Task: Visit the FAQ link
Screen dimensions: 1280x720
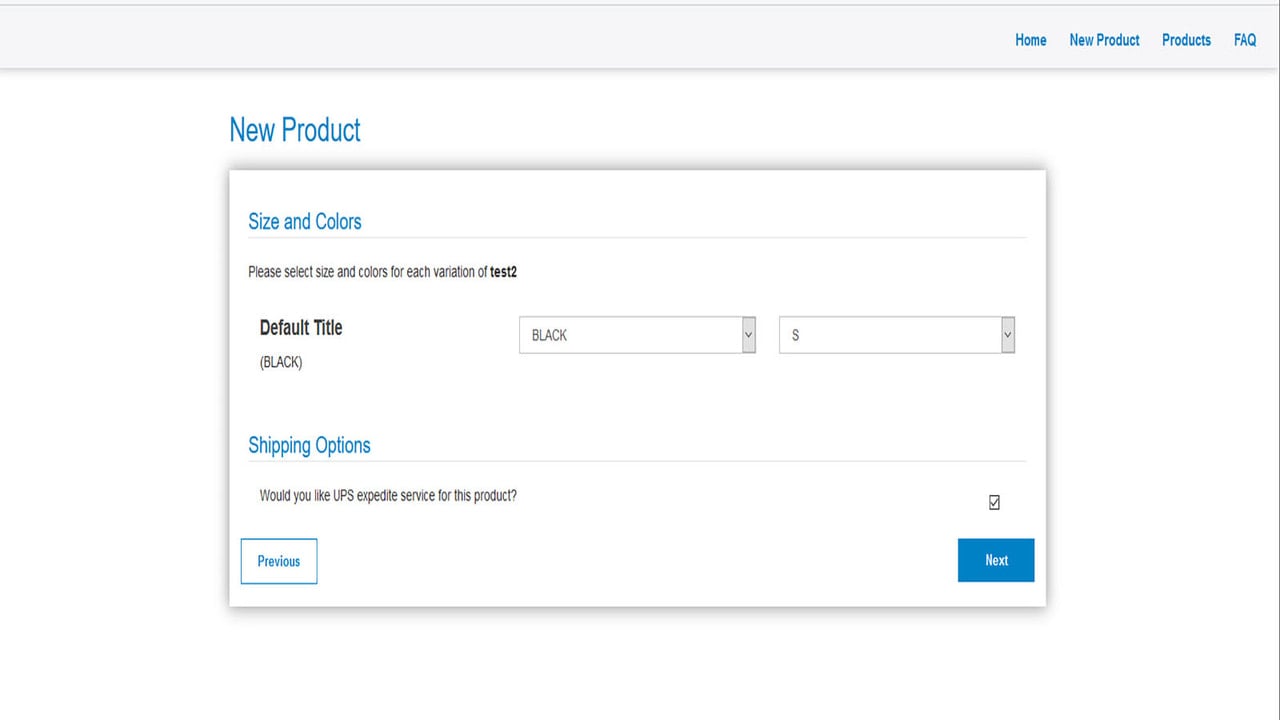Action: tap(1244, 40)
